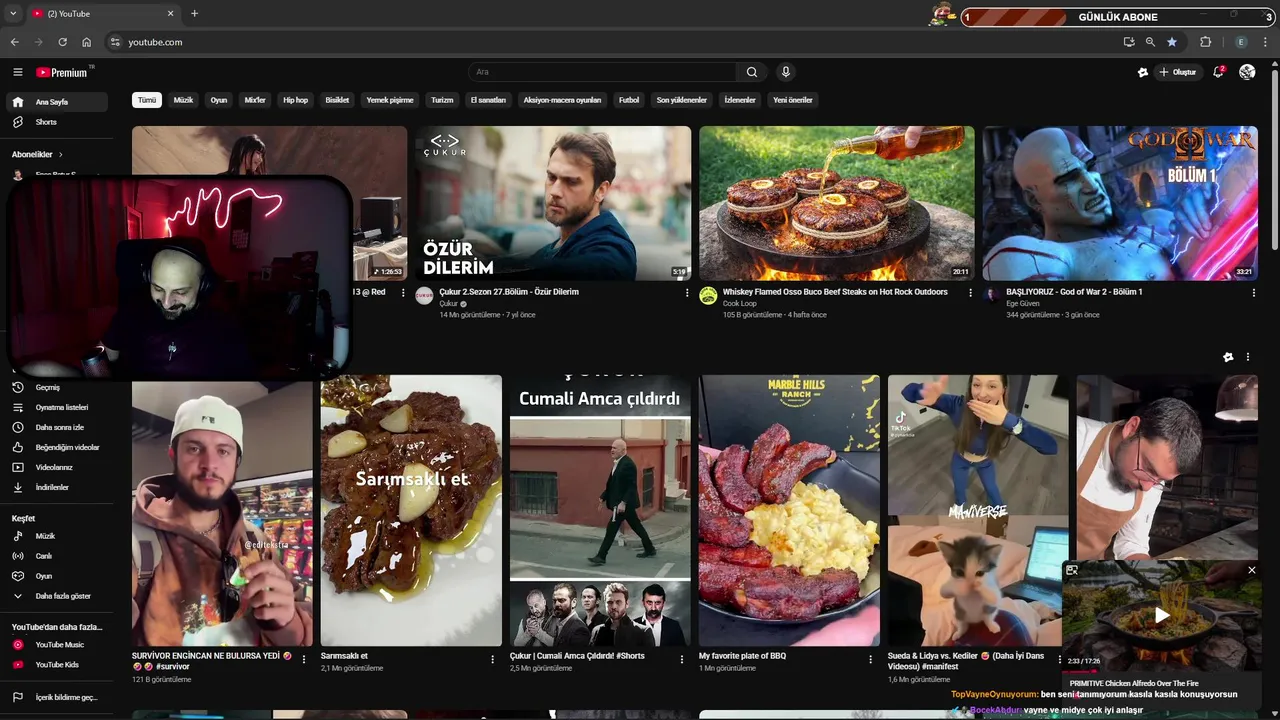Viewport: 1280px width, 720px height.
Task: Open options for SURVİVOR ENGİNCAN short
Action: click(x=304, y=660)
